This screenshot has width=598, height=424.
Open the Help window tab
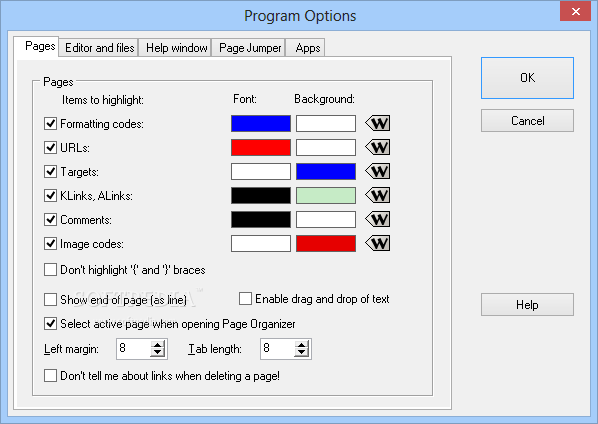point(176,48)
